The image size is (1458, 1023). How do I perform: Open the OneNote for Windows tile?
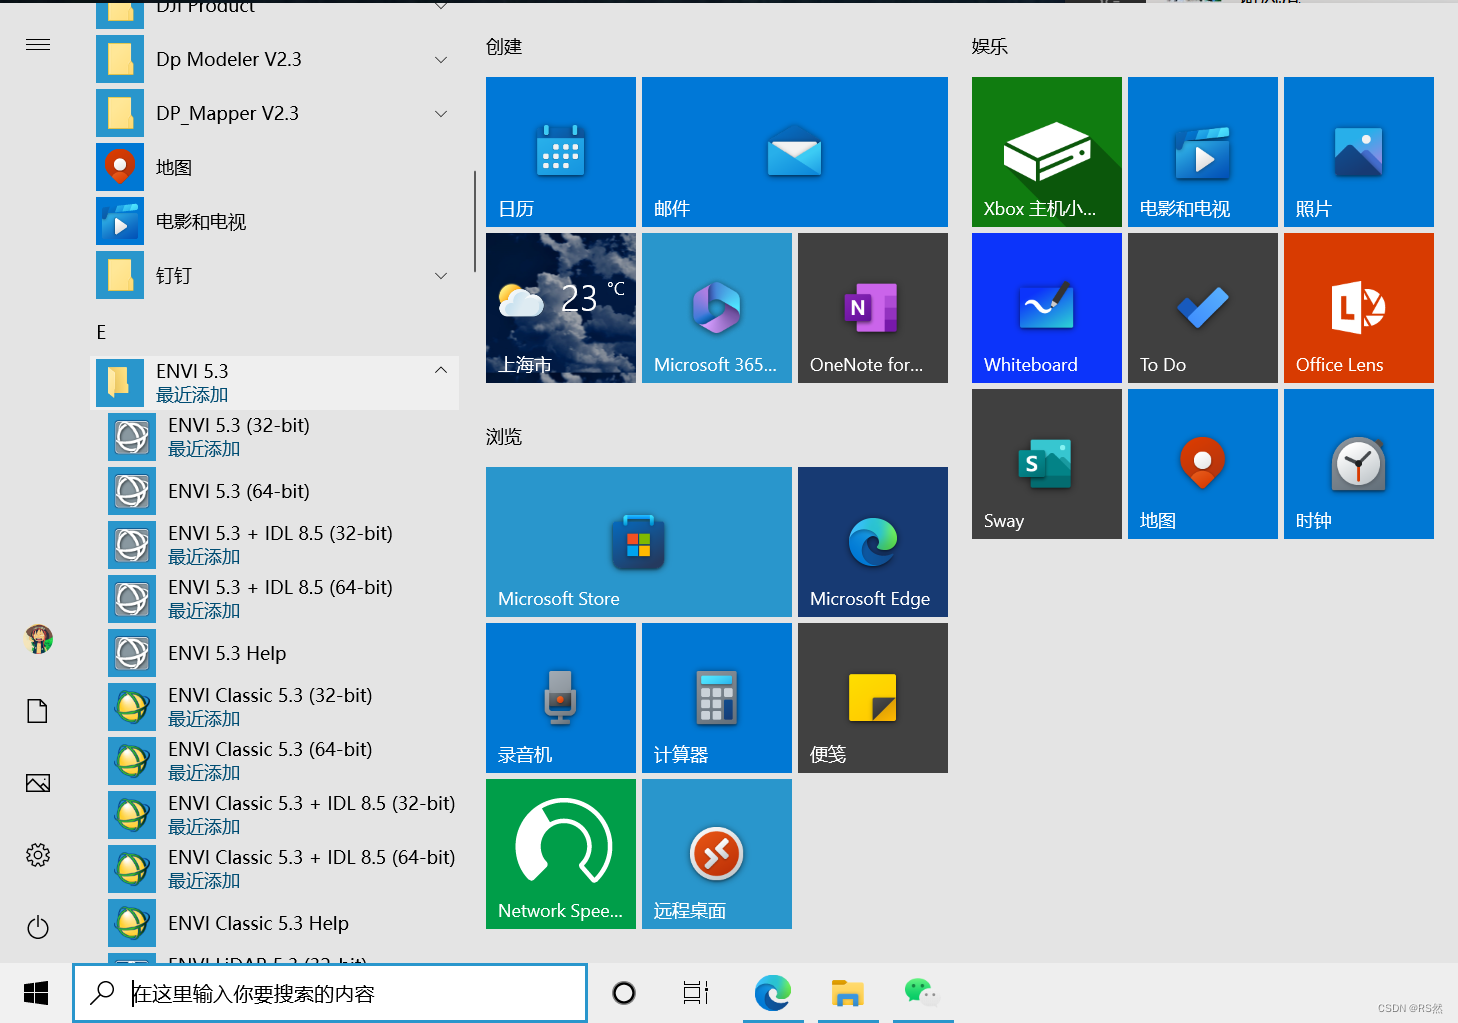click(873, 308)
